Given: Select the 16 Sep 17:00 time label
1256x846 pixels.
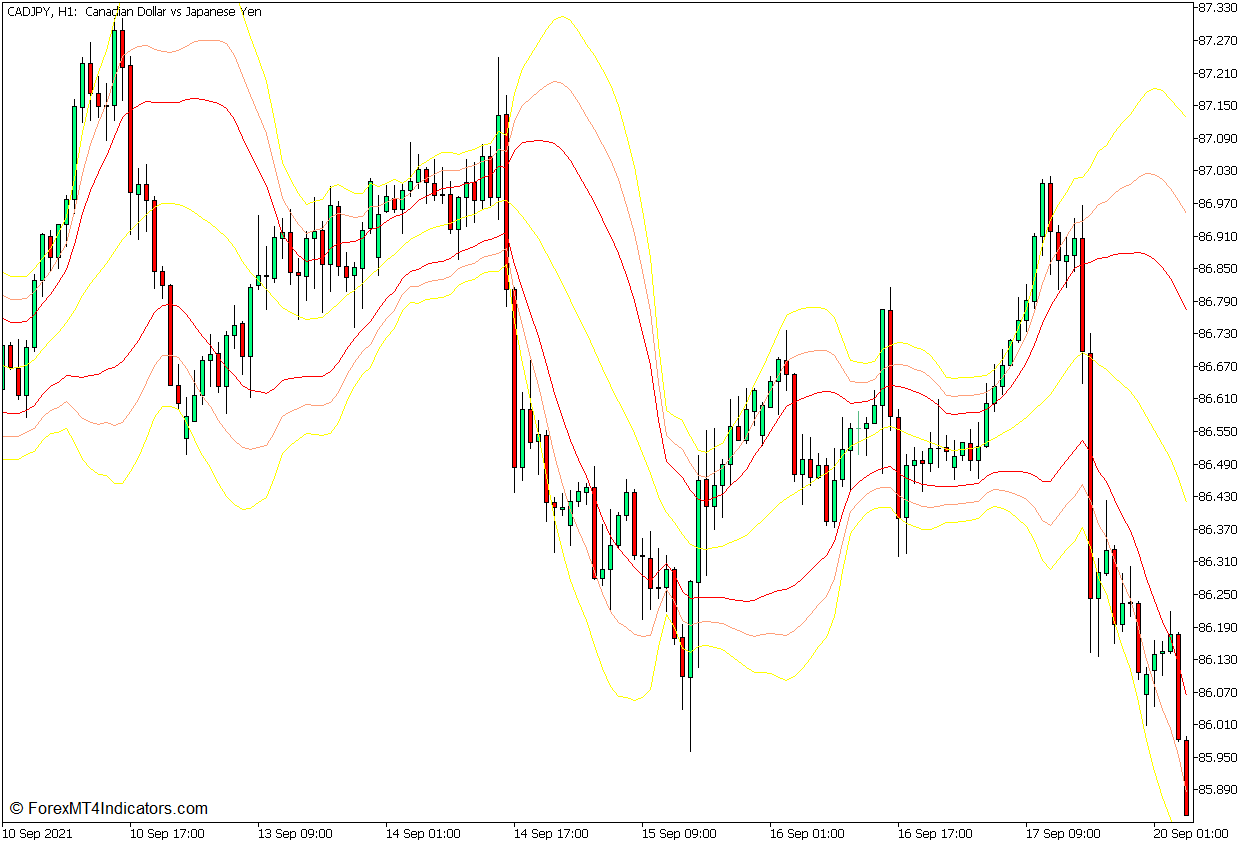Looking at the screenshot, I should click(x=935, y=833).
